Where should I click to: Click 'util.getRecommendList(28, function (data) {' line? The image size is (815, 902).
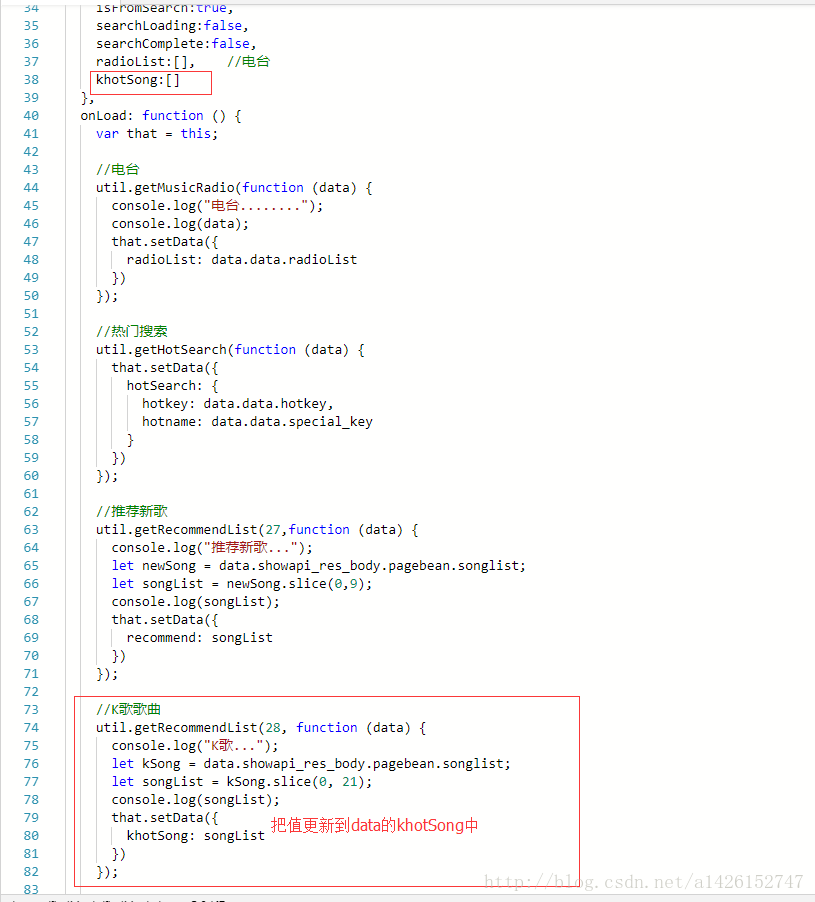[x=261, y=728]
